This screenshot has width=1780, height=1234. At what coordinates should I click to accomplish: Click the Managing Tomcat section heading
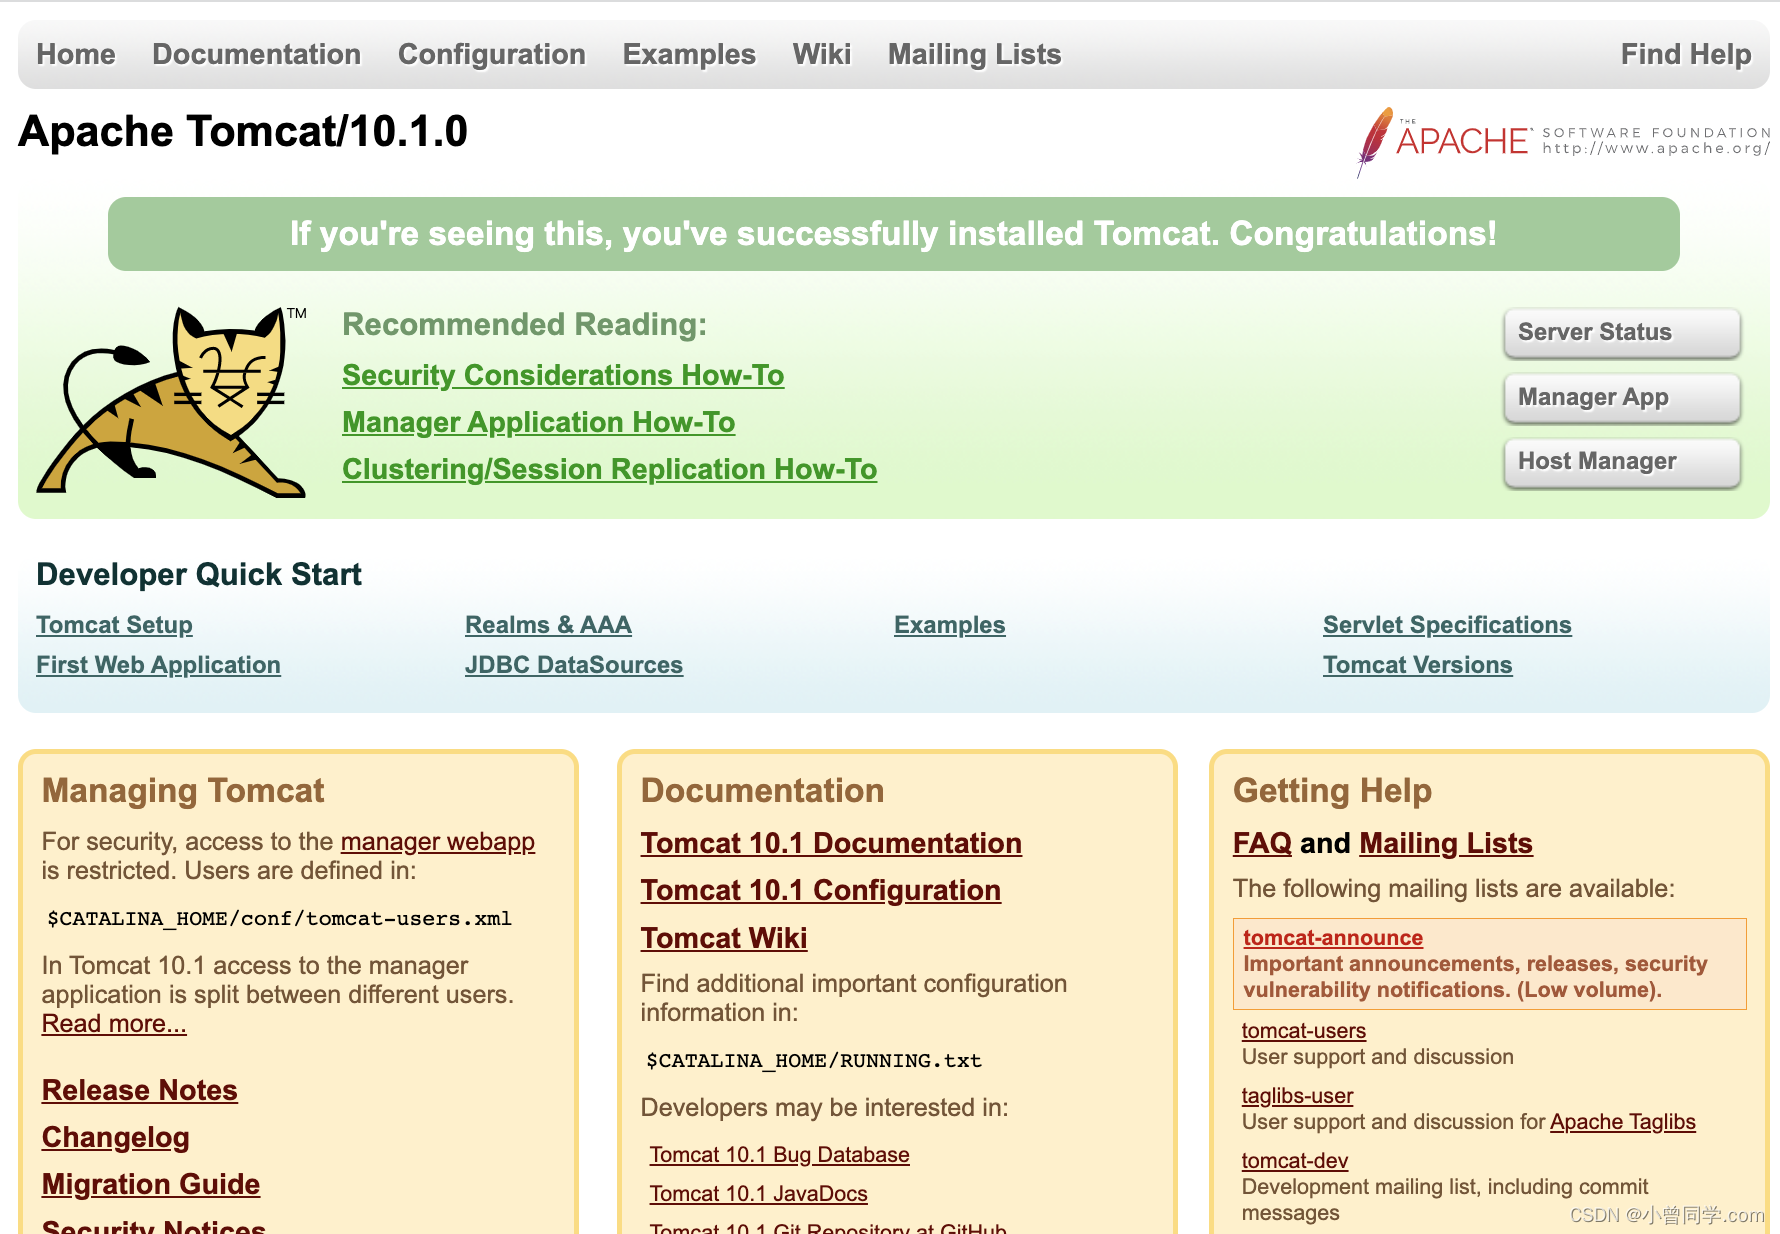[183, 791]
